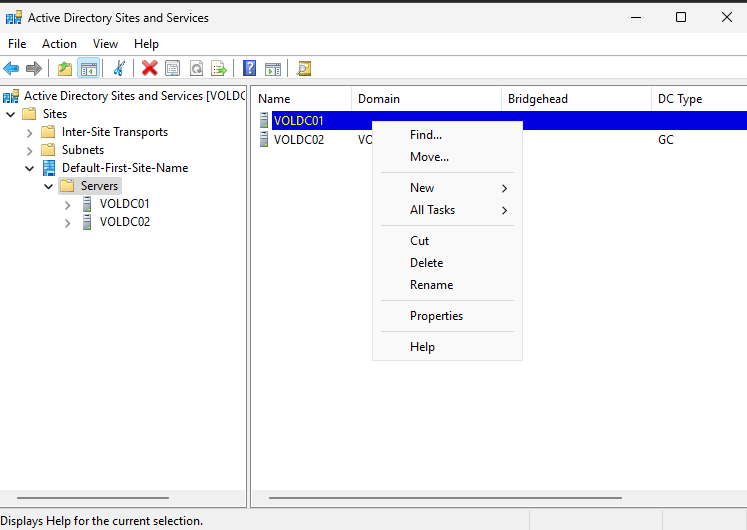Collapse the Default-First-Site-Name node
The image size is (747, 530).
29,168
